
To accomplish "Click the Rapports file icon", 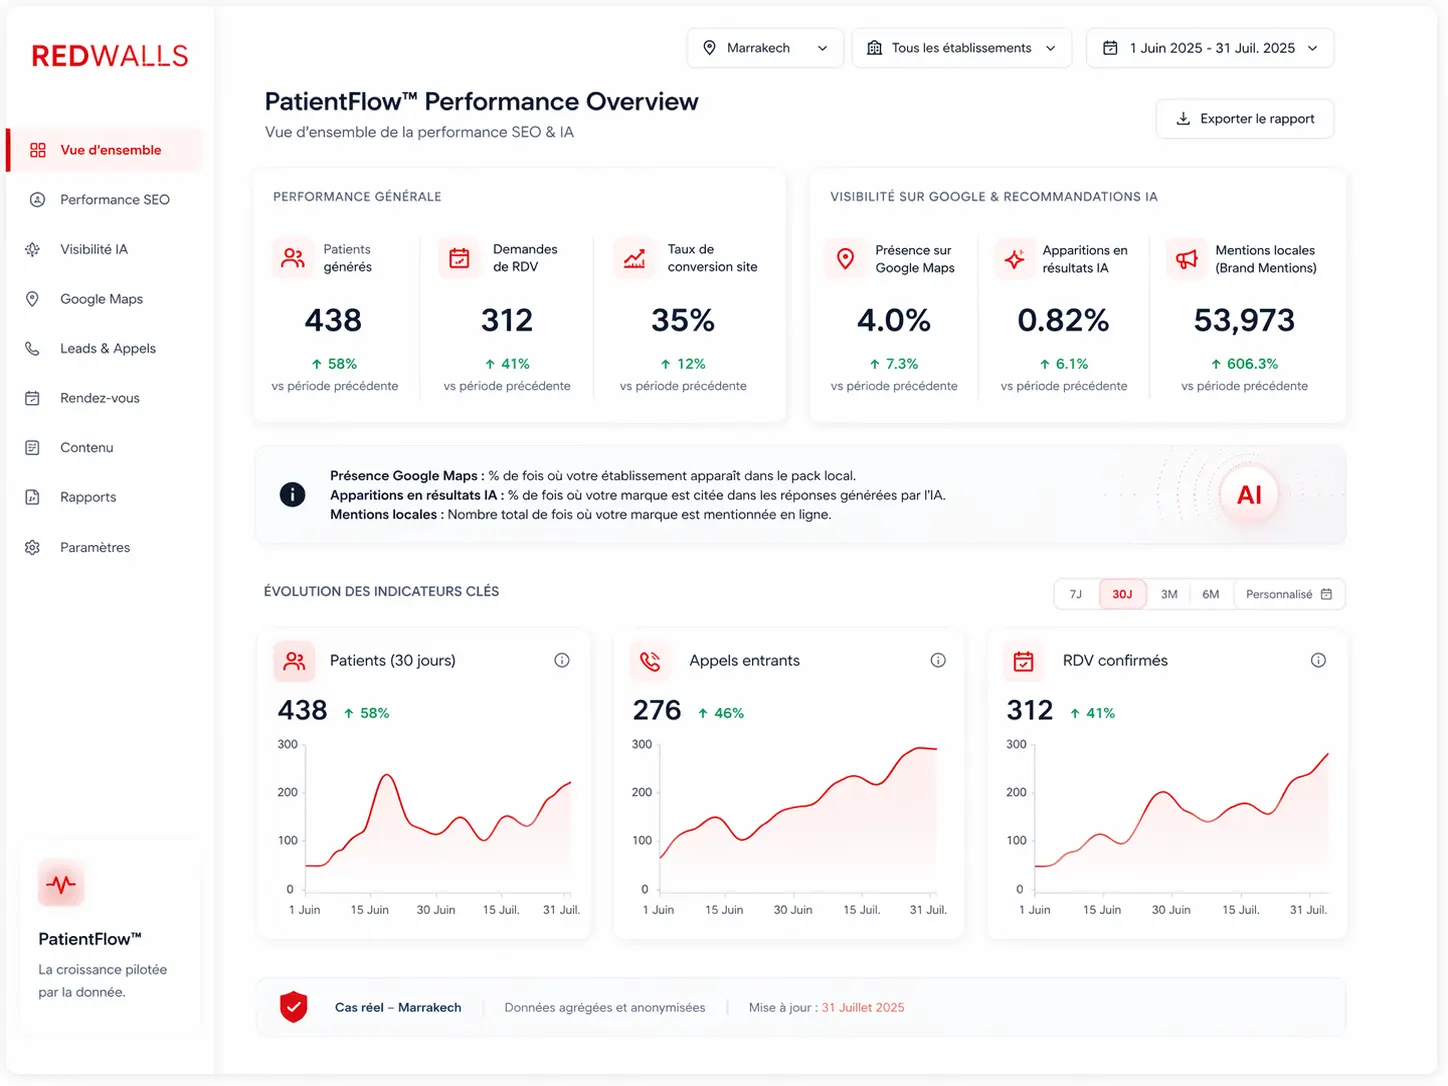I will tap(32, 497).
